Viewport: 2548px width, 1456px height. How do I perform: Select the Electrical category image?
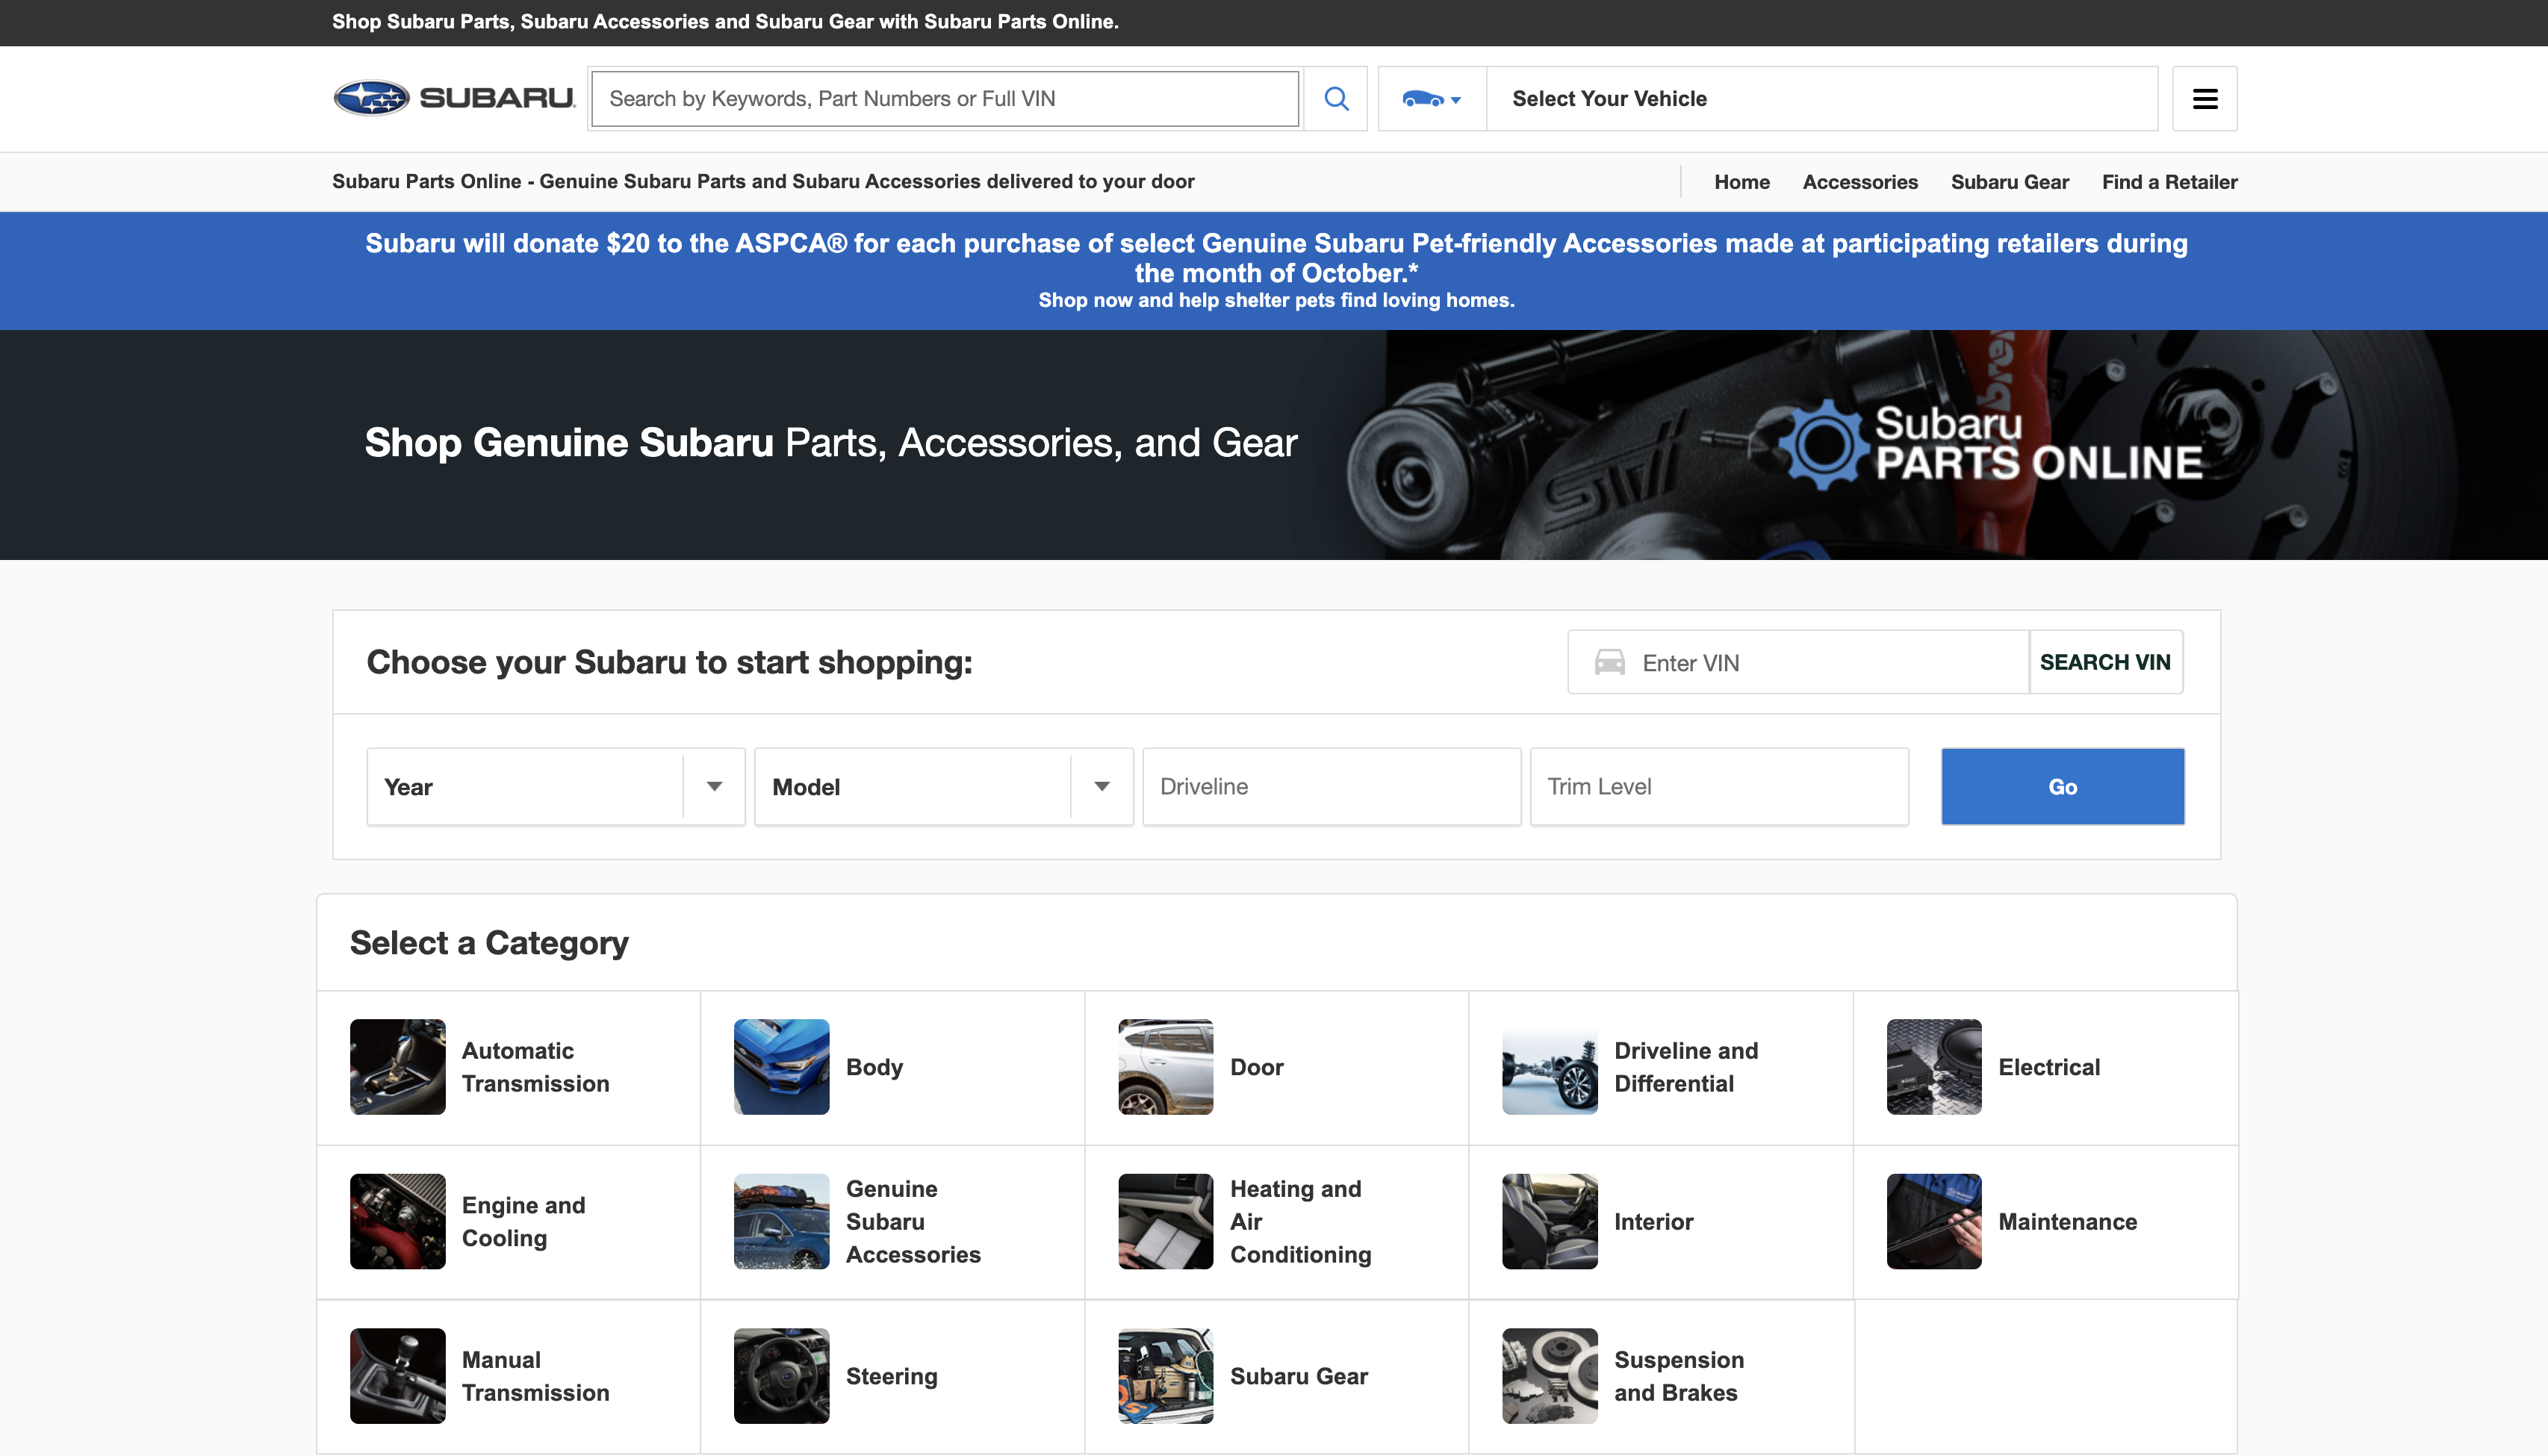[x=1934, y=1067]
